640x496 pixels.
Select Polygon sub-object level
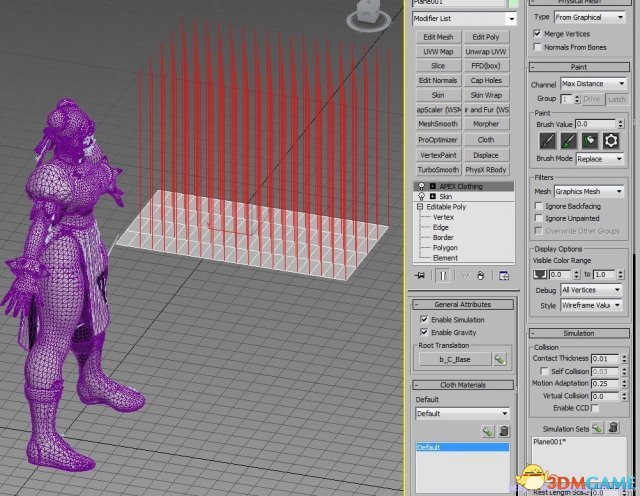coord(445,247)
